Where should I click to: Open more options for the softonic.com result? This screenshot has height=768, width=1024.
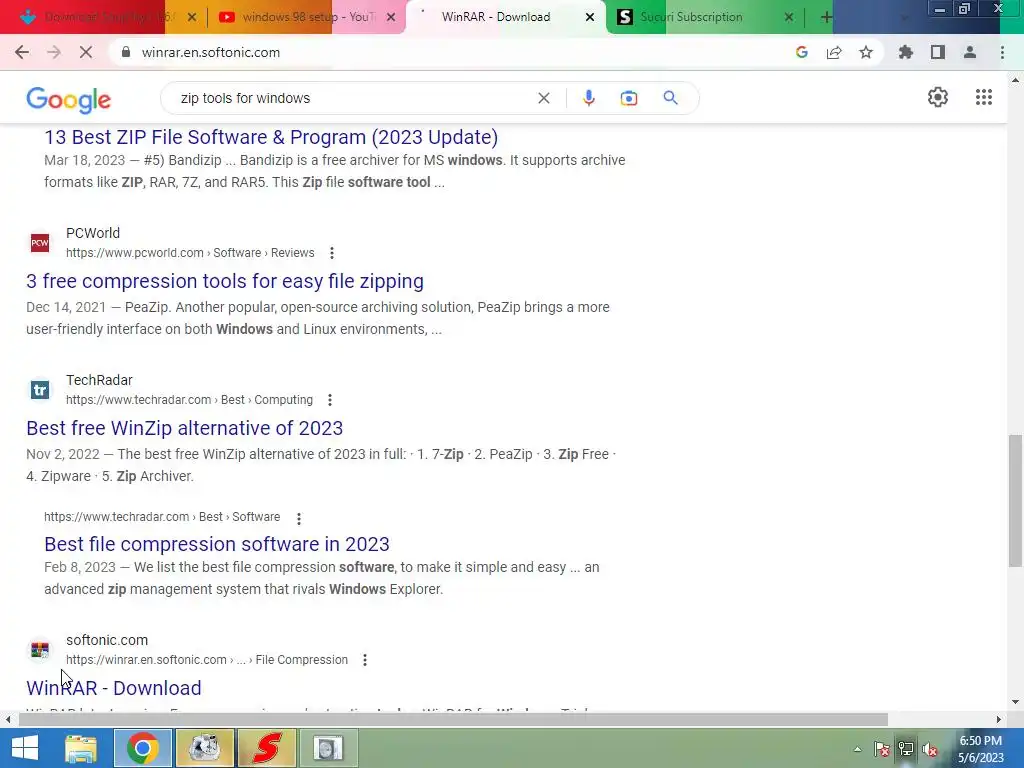[364, 660]
